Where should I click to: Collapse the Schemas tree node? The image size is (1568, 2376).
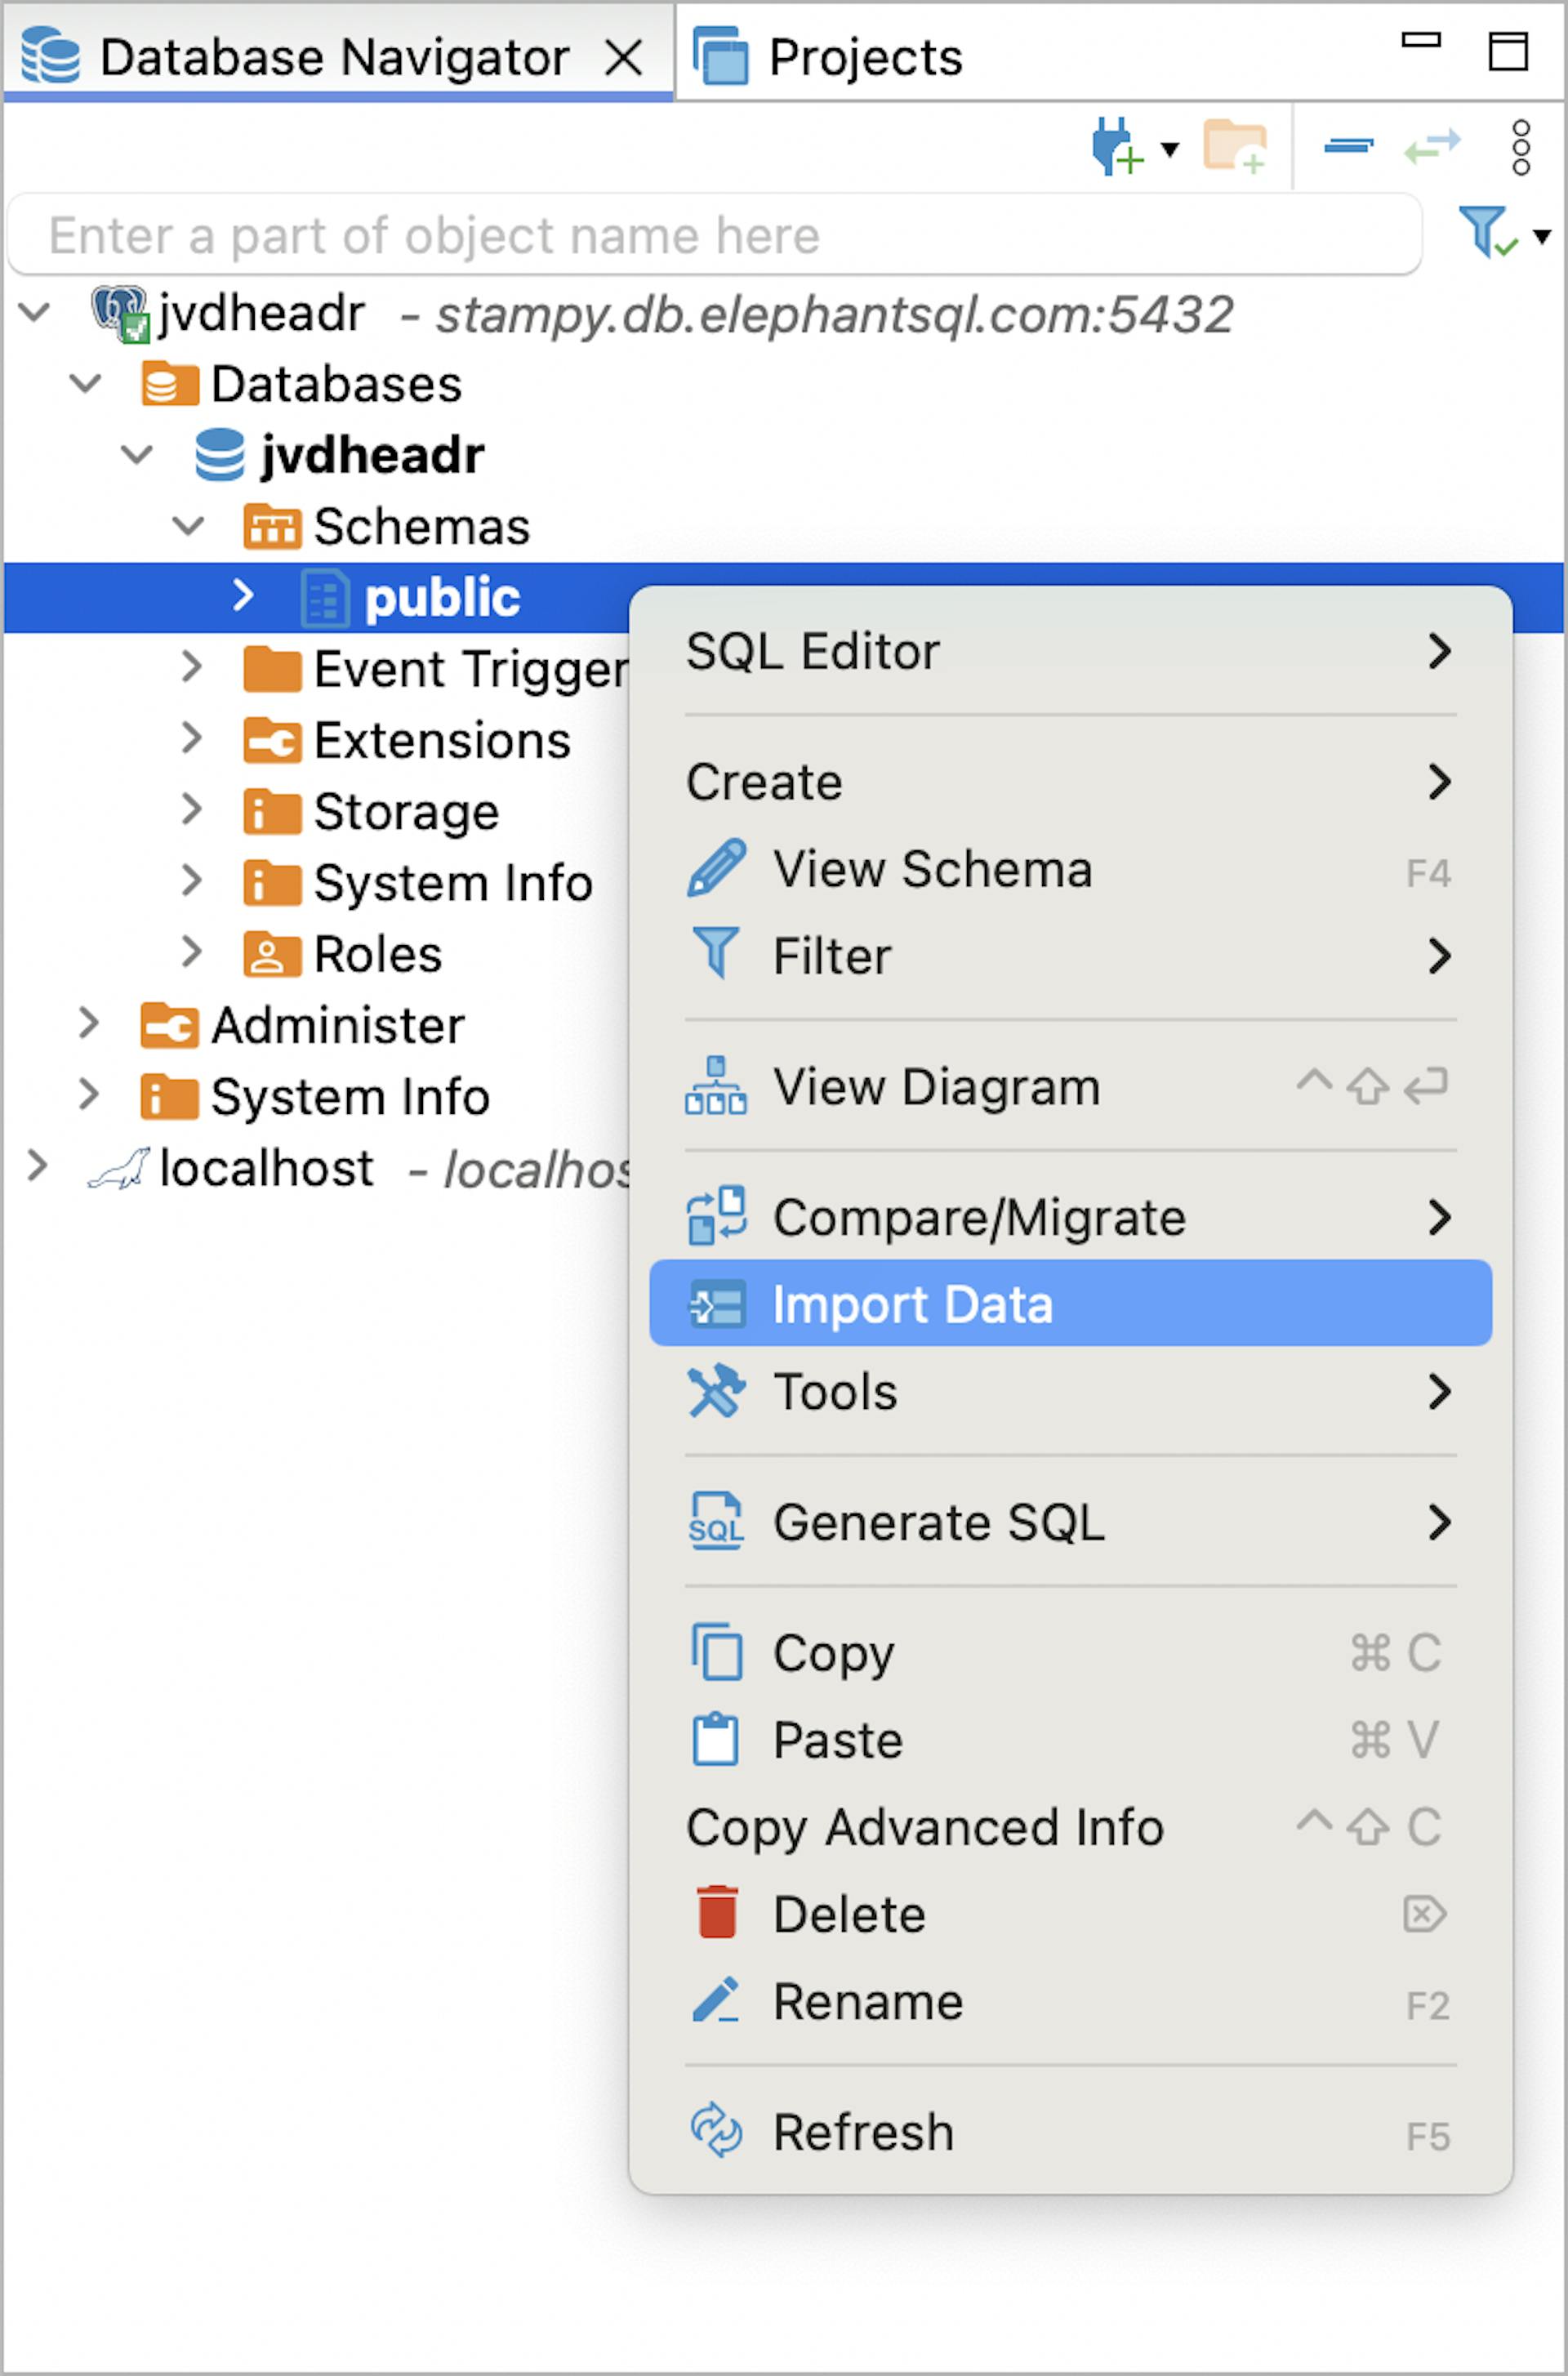[x=188, y=526]
